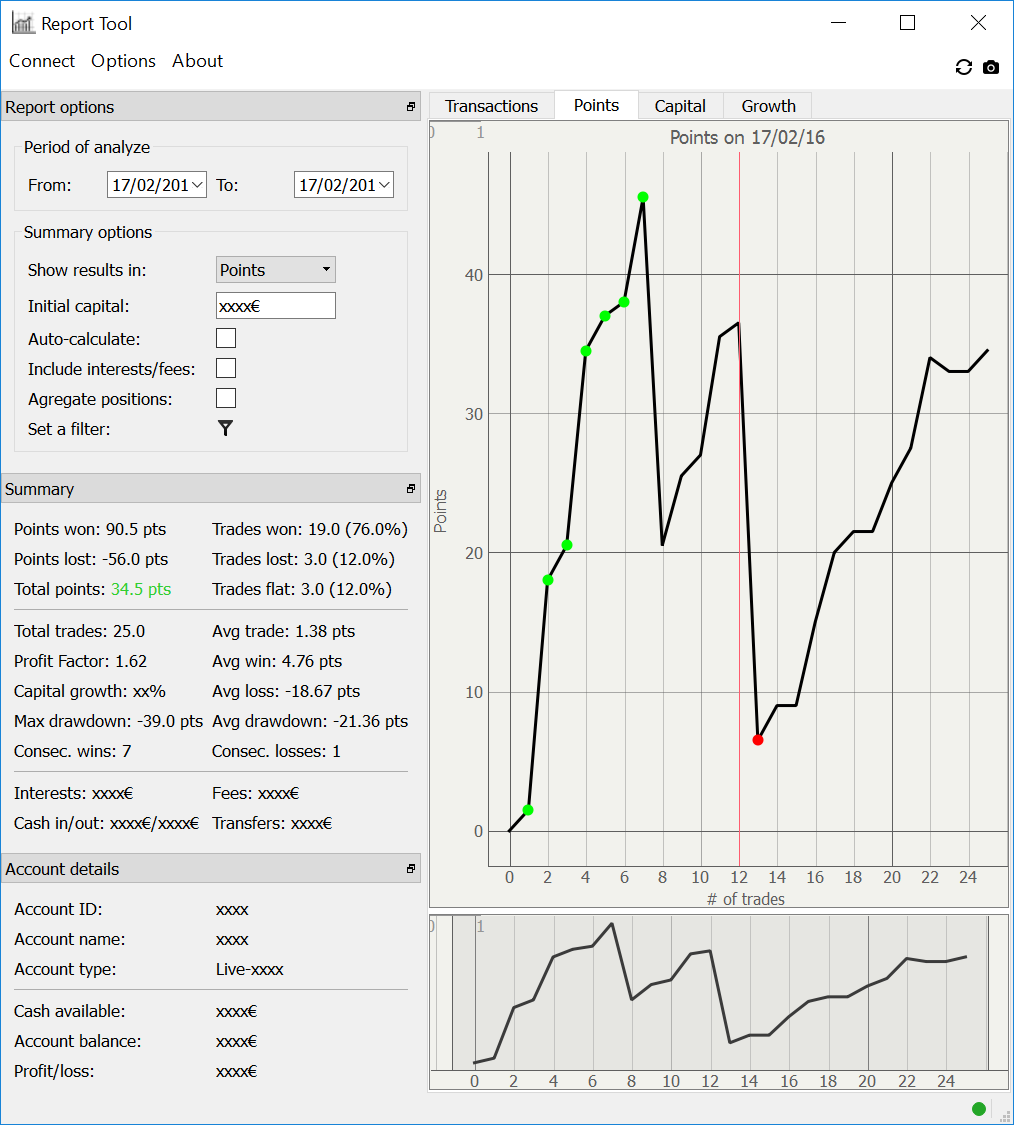Click the highest green point on chart
1014x1125 pixels.
[x=643, y=197]
